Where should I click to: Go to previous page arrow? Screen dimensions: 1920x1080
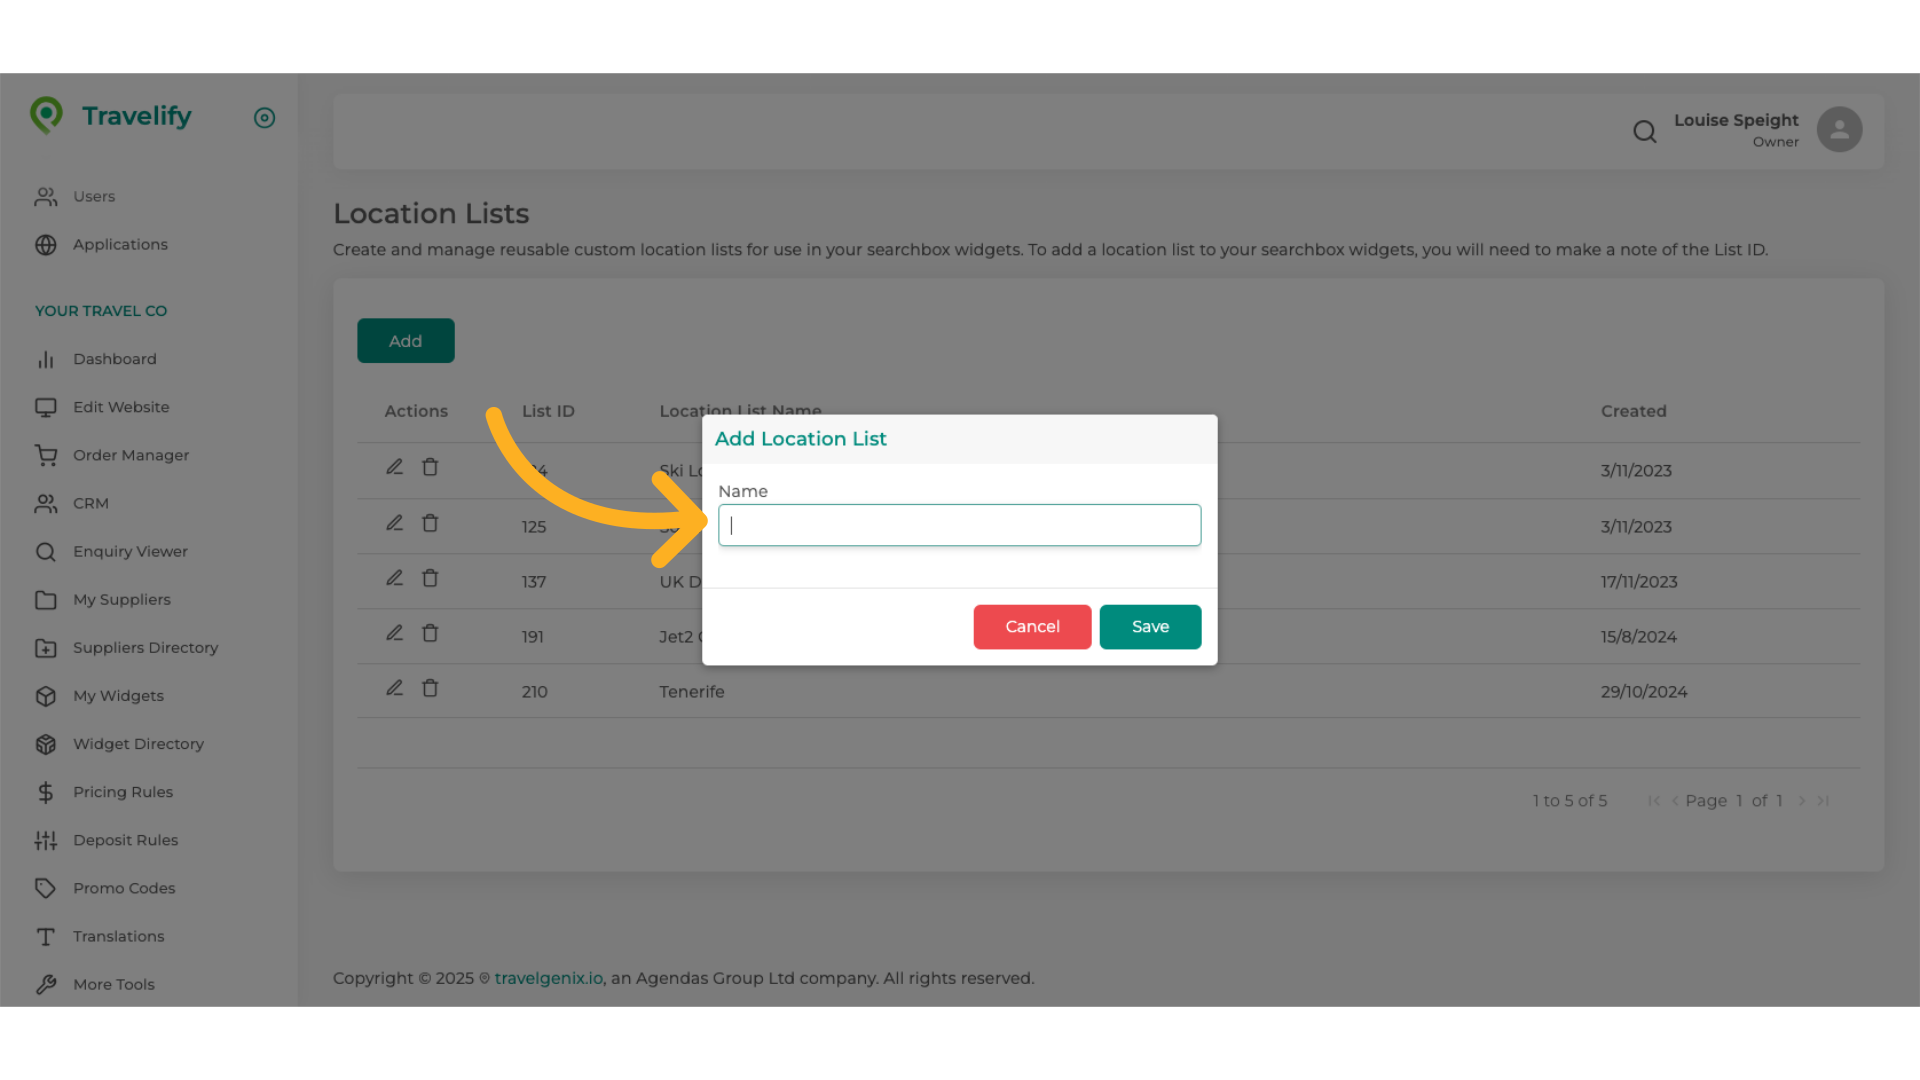pos(1675,801)
